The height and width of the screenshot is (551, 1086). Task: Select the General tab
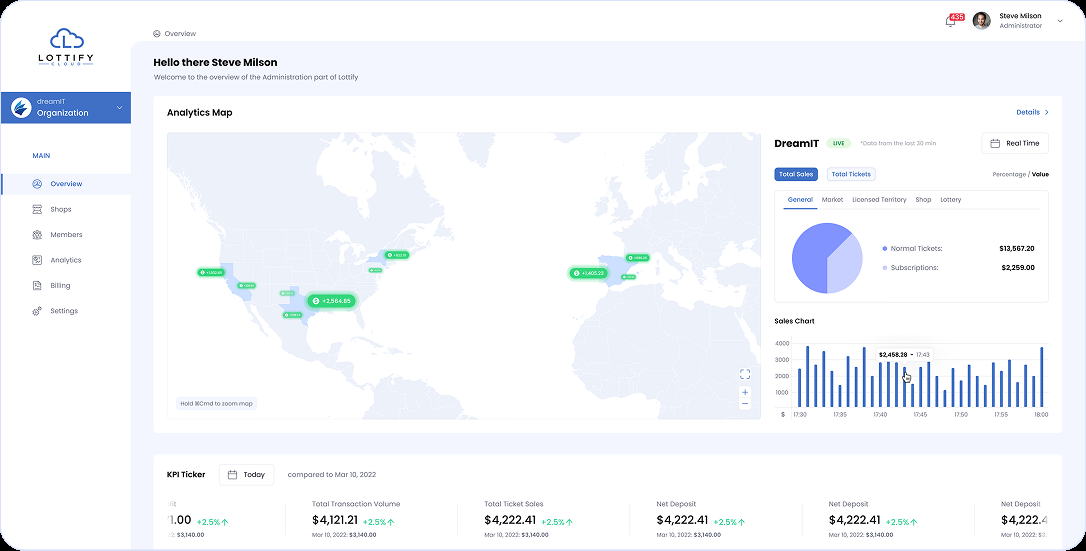coord(800,199)
